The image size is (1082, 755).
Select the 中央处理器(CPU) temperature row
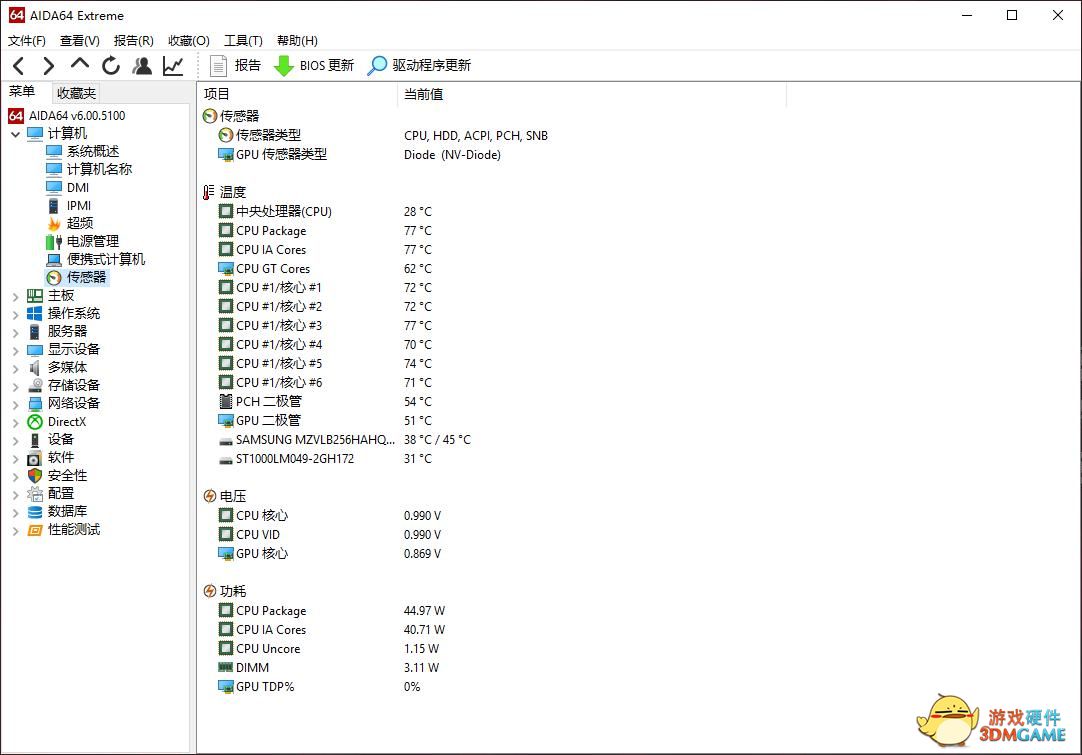coord(275,211)
